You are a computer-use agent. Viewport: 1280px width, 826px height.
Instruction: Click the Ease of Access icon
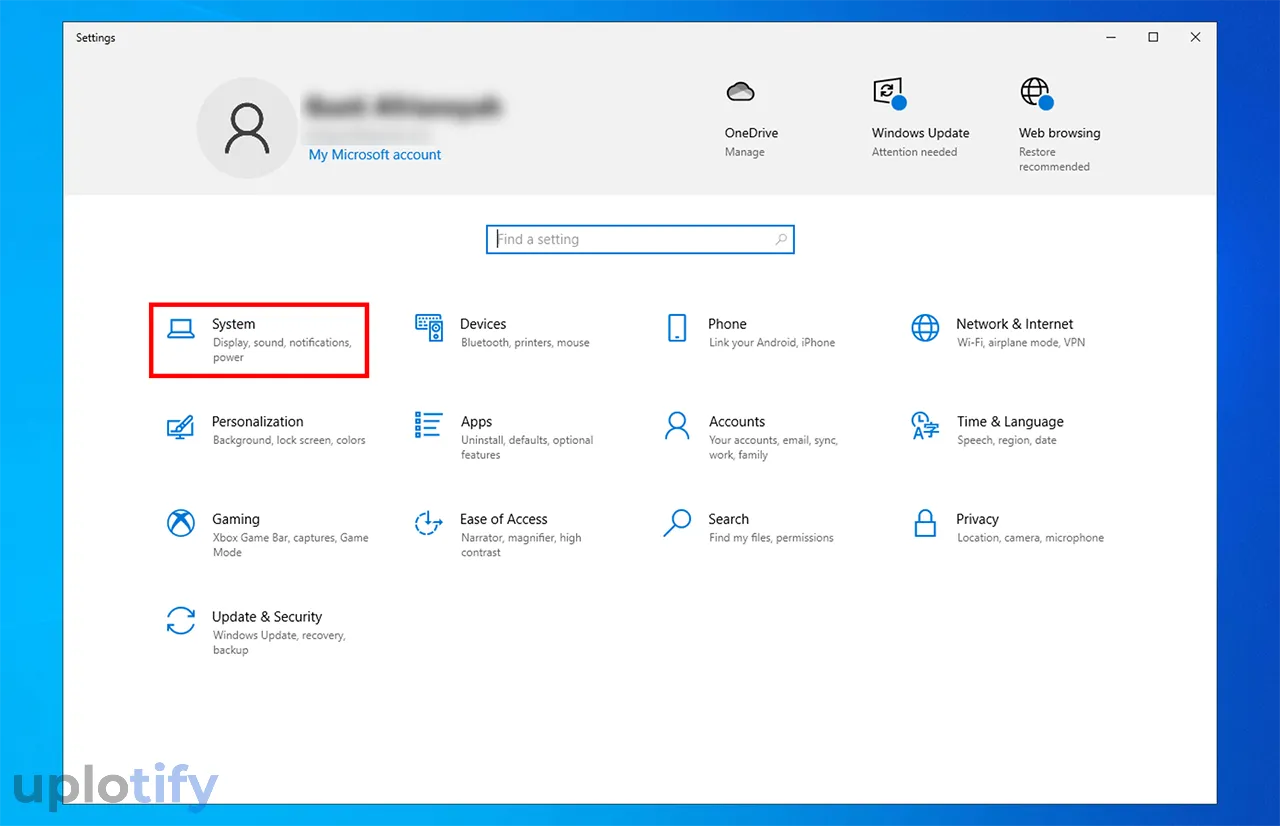tap(428, 523)
